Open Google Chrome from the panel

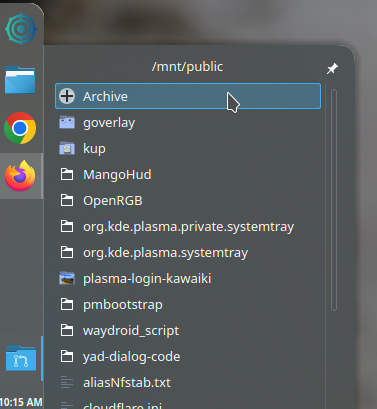click(x=20, y=128)
